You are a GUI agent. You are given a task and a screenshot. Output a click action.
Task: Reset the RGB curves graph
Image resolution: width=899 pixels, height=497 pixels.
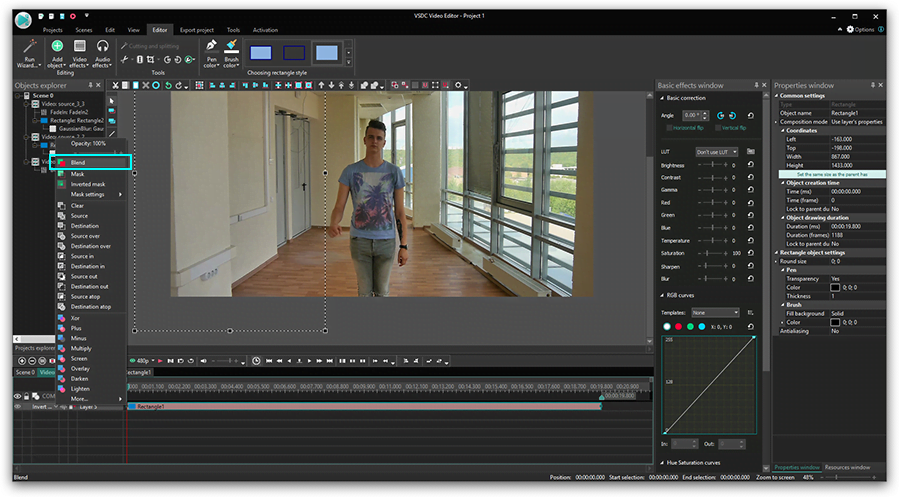click(x=751, y=326)
